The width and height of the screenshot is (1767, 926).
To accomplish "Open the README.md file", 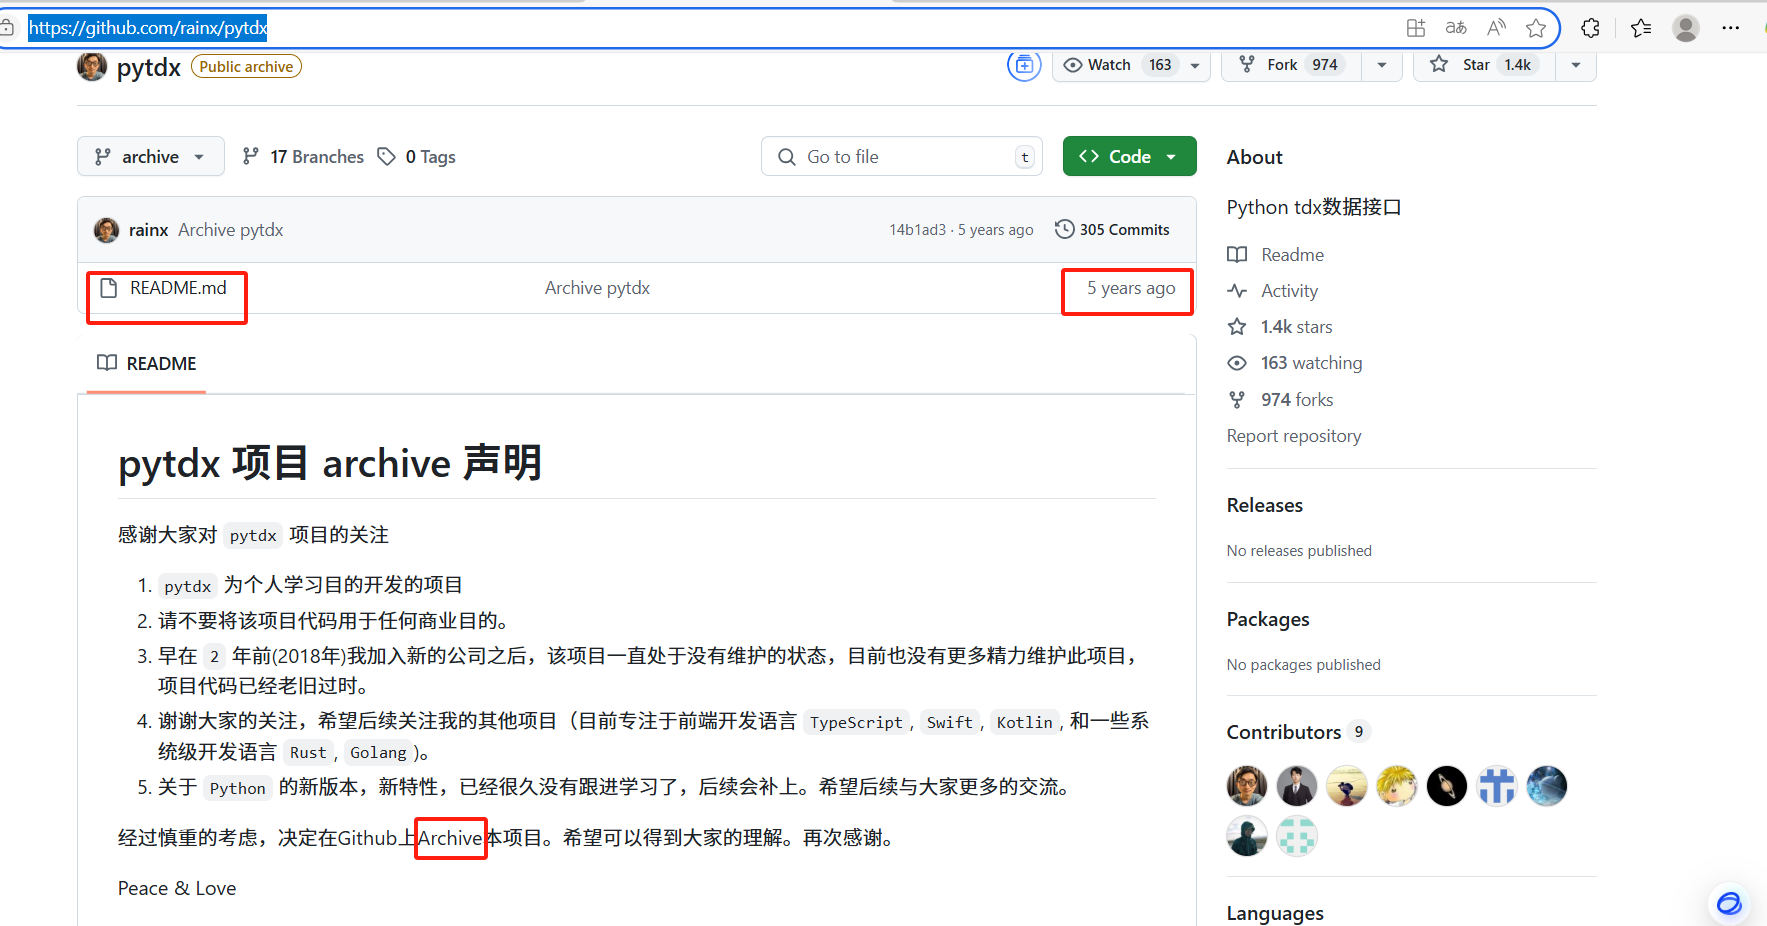I will (x=178, y=288).
